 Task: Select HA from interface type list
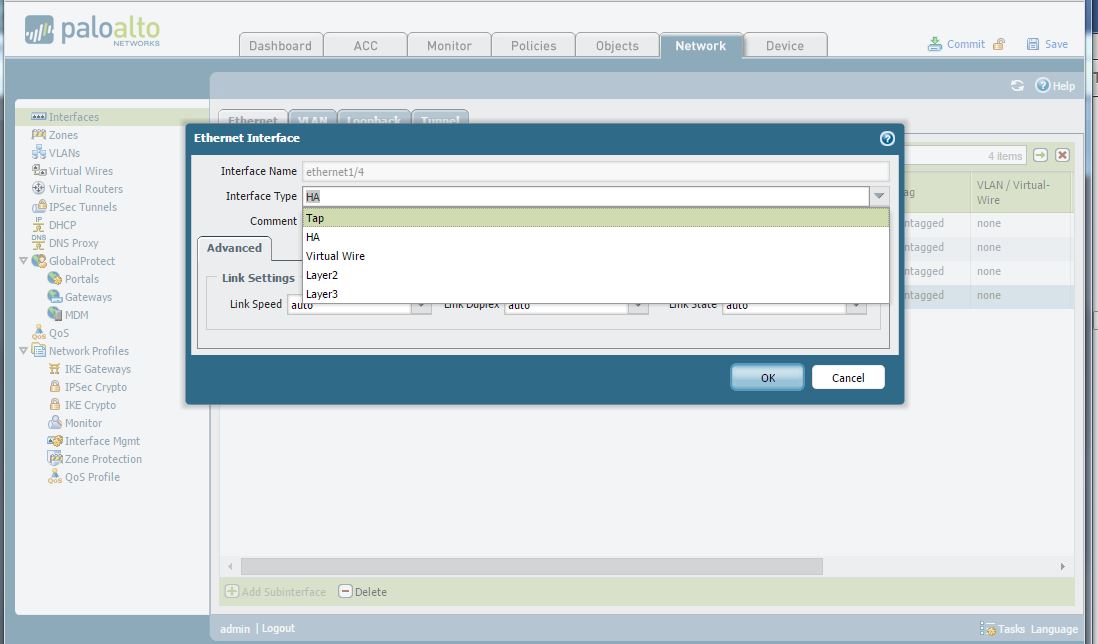(596, 237)
